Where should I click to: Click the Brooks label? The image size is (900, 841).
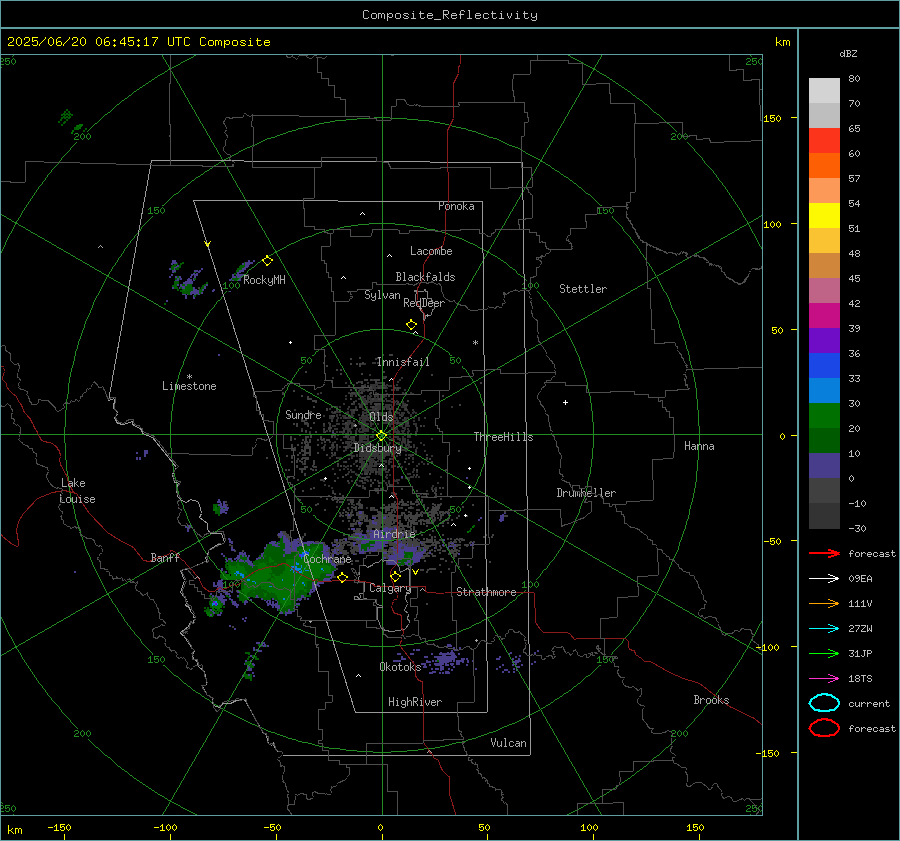(711, 700)
